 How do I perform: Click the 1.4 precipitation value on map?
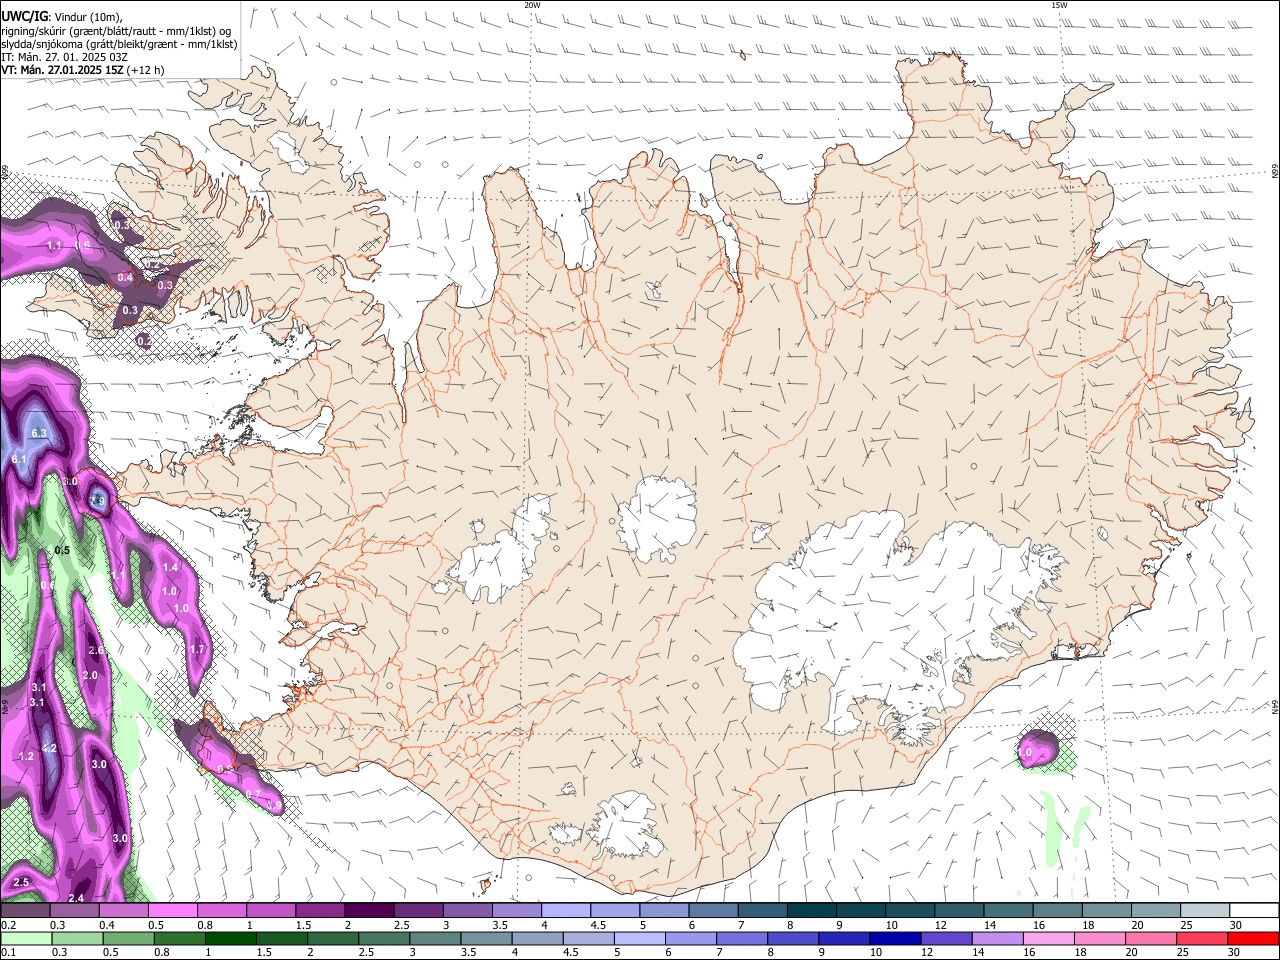pos(170,567)
